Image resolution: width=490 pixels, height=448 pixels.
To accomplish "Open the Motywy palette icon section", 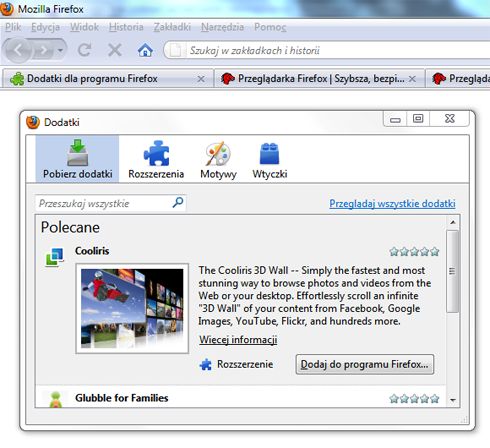I will click(x=218, y=159).
